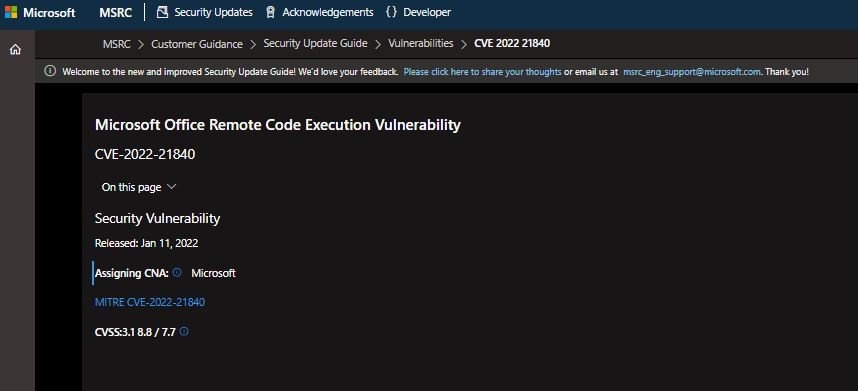Click the banner information circle icon
858x391 pixels.
pos(50,71)
